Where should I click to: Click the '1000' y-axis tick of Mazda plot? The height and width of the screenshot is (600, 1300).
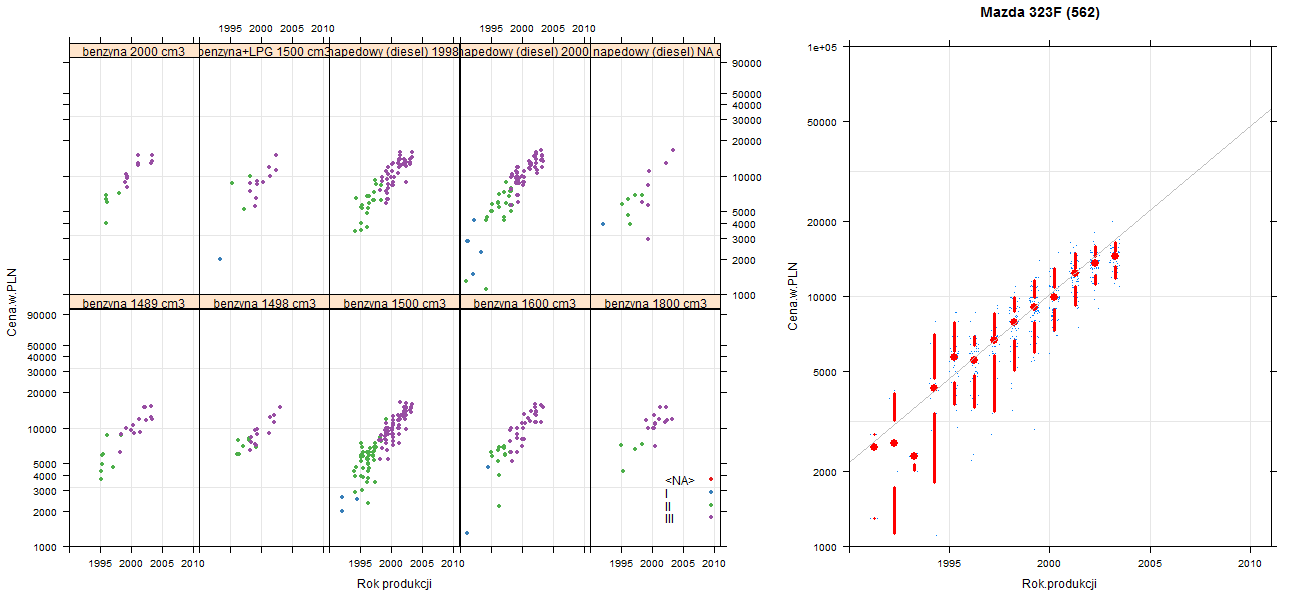click(826, 547)
